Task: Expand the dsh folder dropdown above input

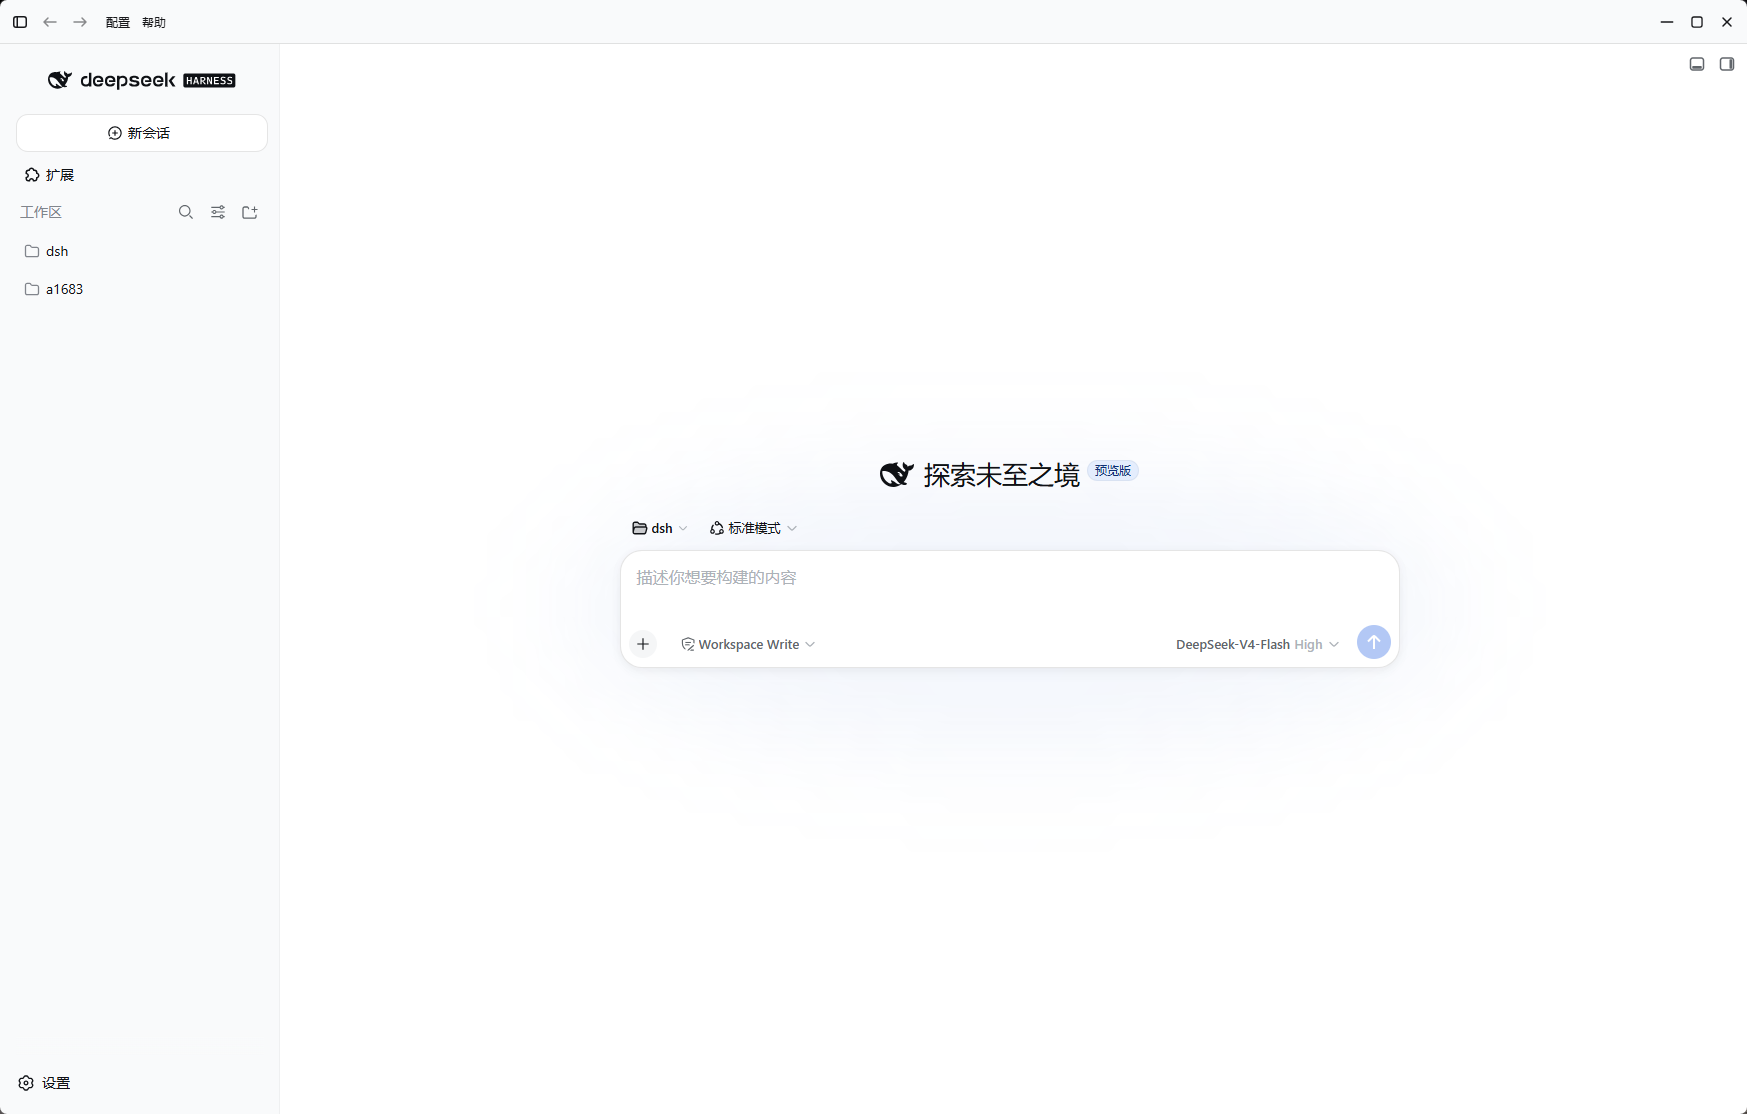Action: coord(660,528)
